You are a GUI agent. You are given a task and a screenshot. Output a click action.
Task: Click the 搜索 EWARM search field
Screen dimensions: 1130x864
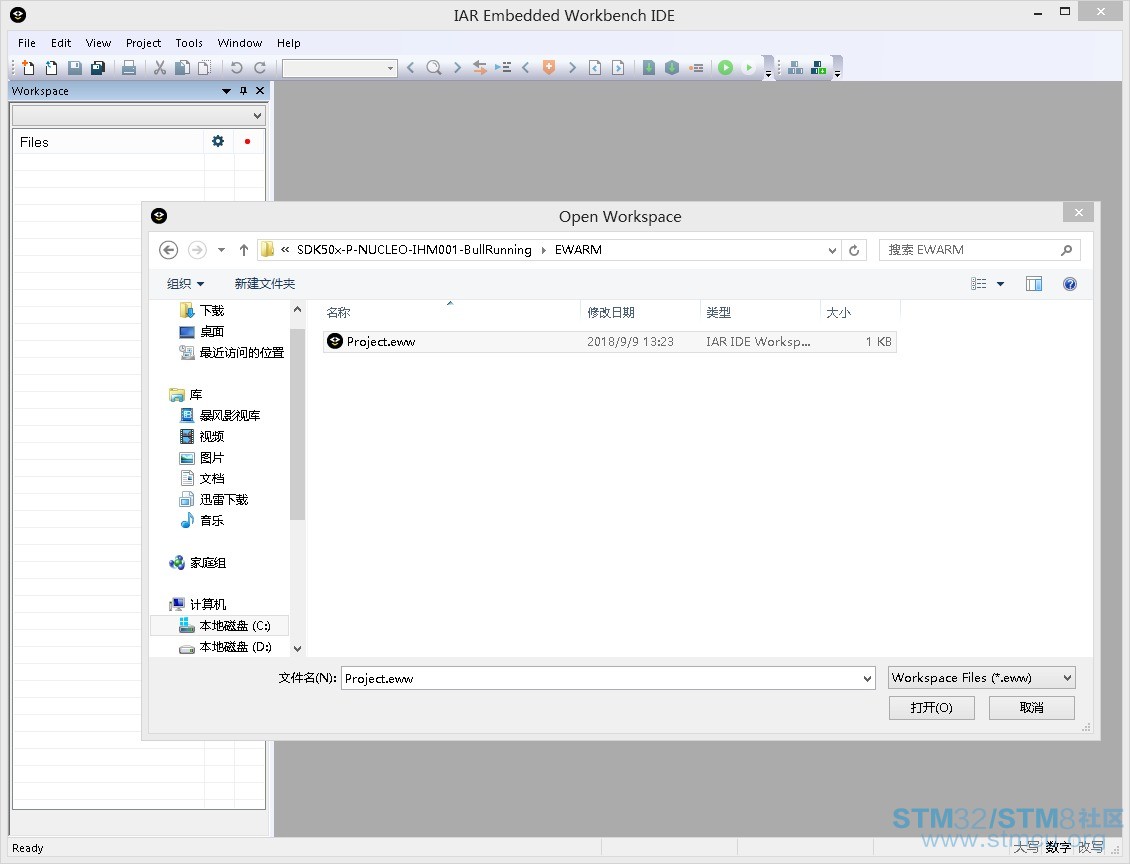point(979,250)
